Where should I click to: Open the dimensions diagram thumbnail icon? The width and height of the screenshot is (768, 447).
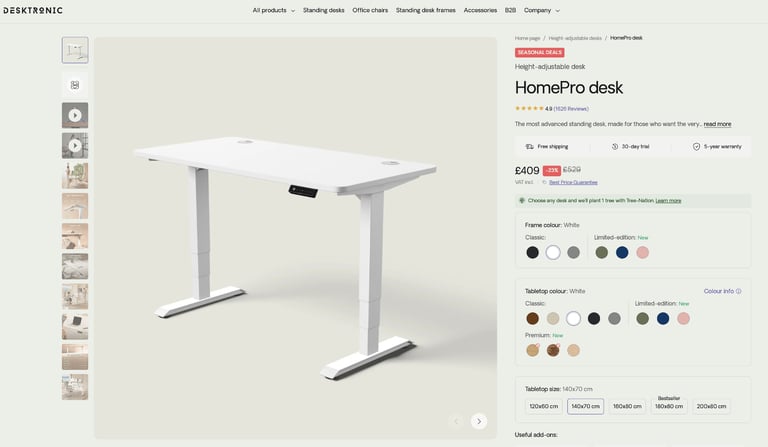(x=75, y=85)
